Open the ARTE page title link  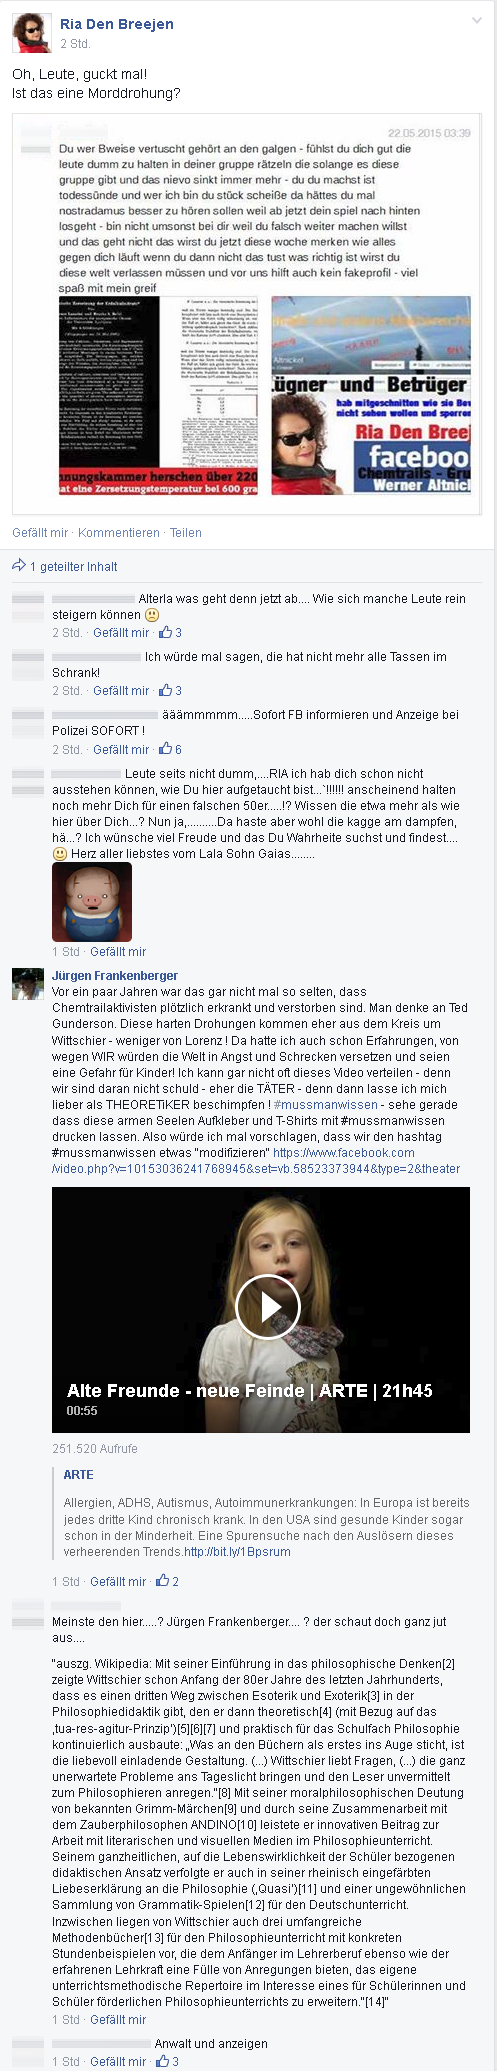pyautogui.click(x=78, y=1474)
